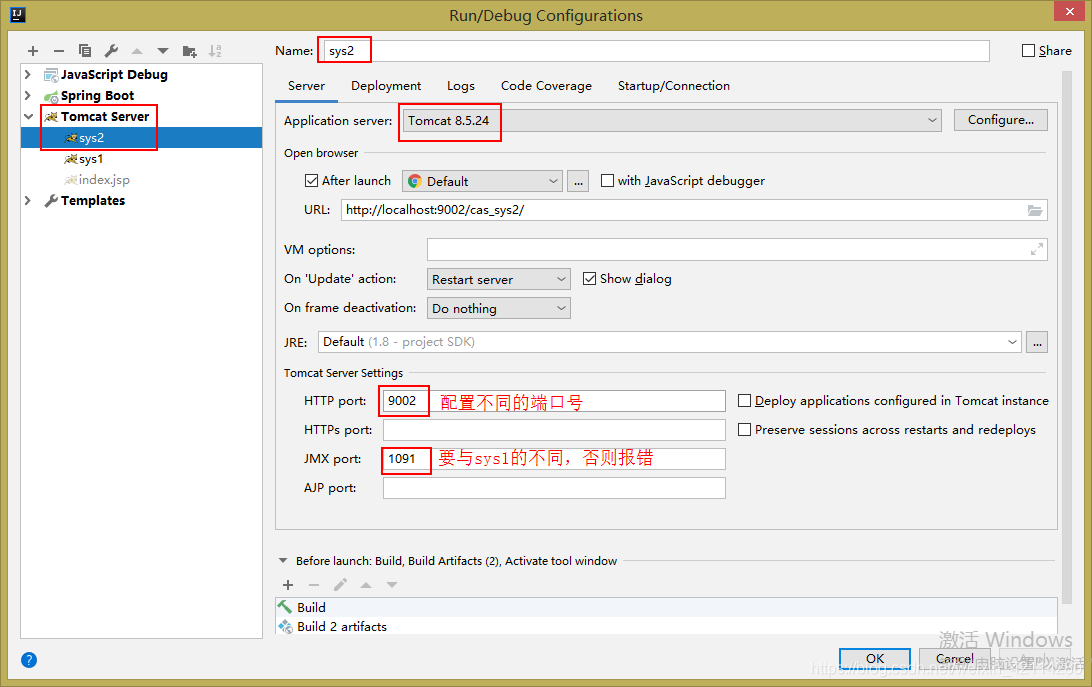Enable with JavaScript debugger
Image resolution: width=1092 pixels, height=687 pixels.
[x=607, y=181]
